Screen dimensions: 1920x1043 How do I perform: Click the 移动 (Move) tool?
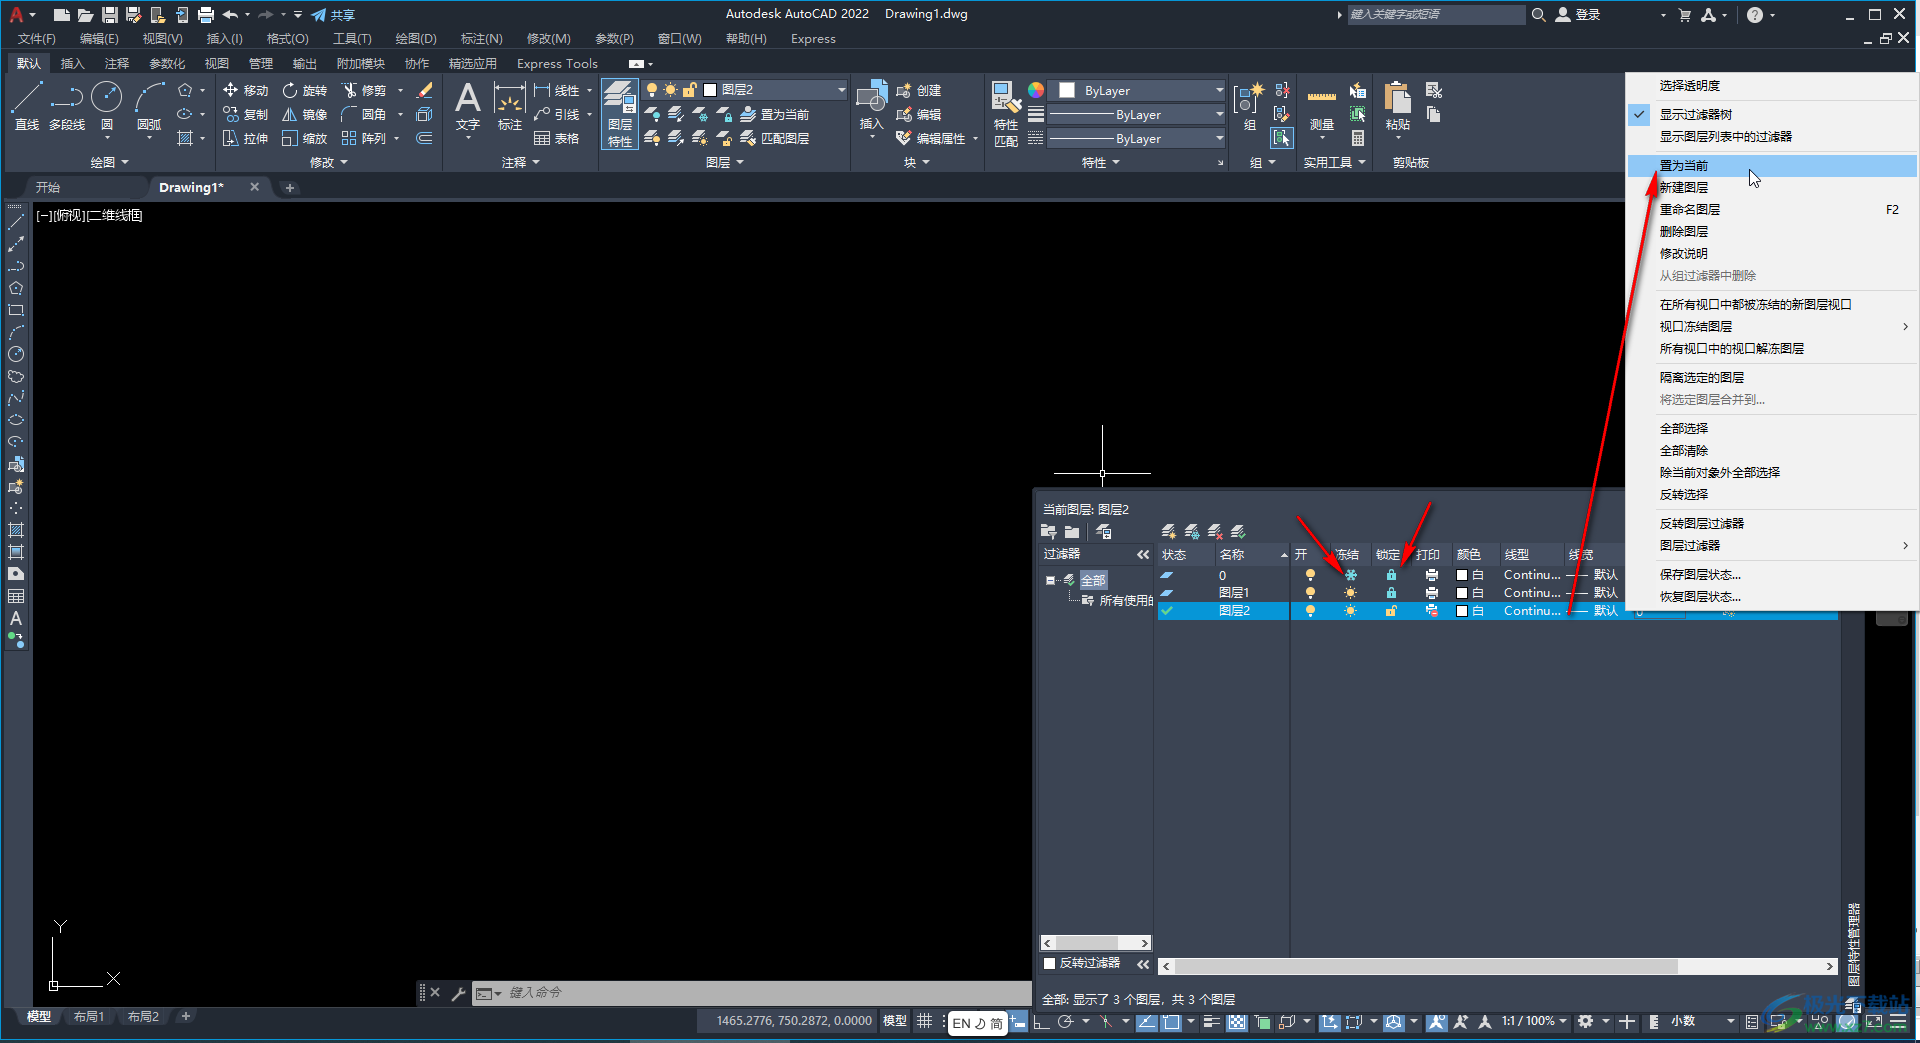coord(246,90)
